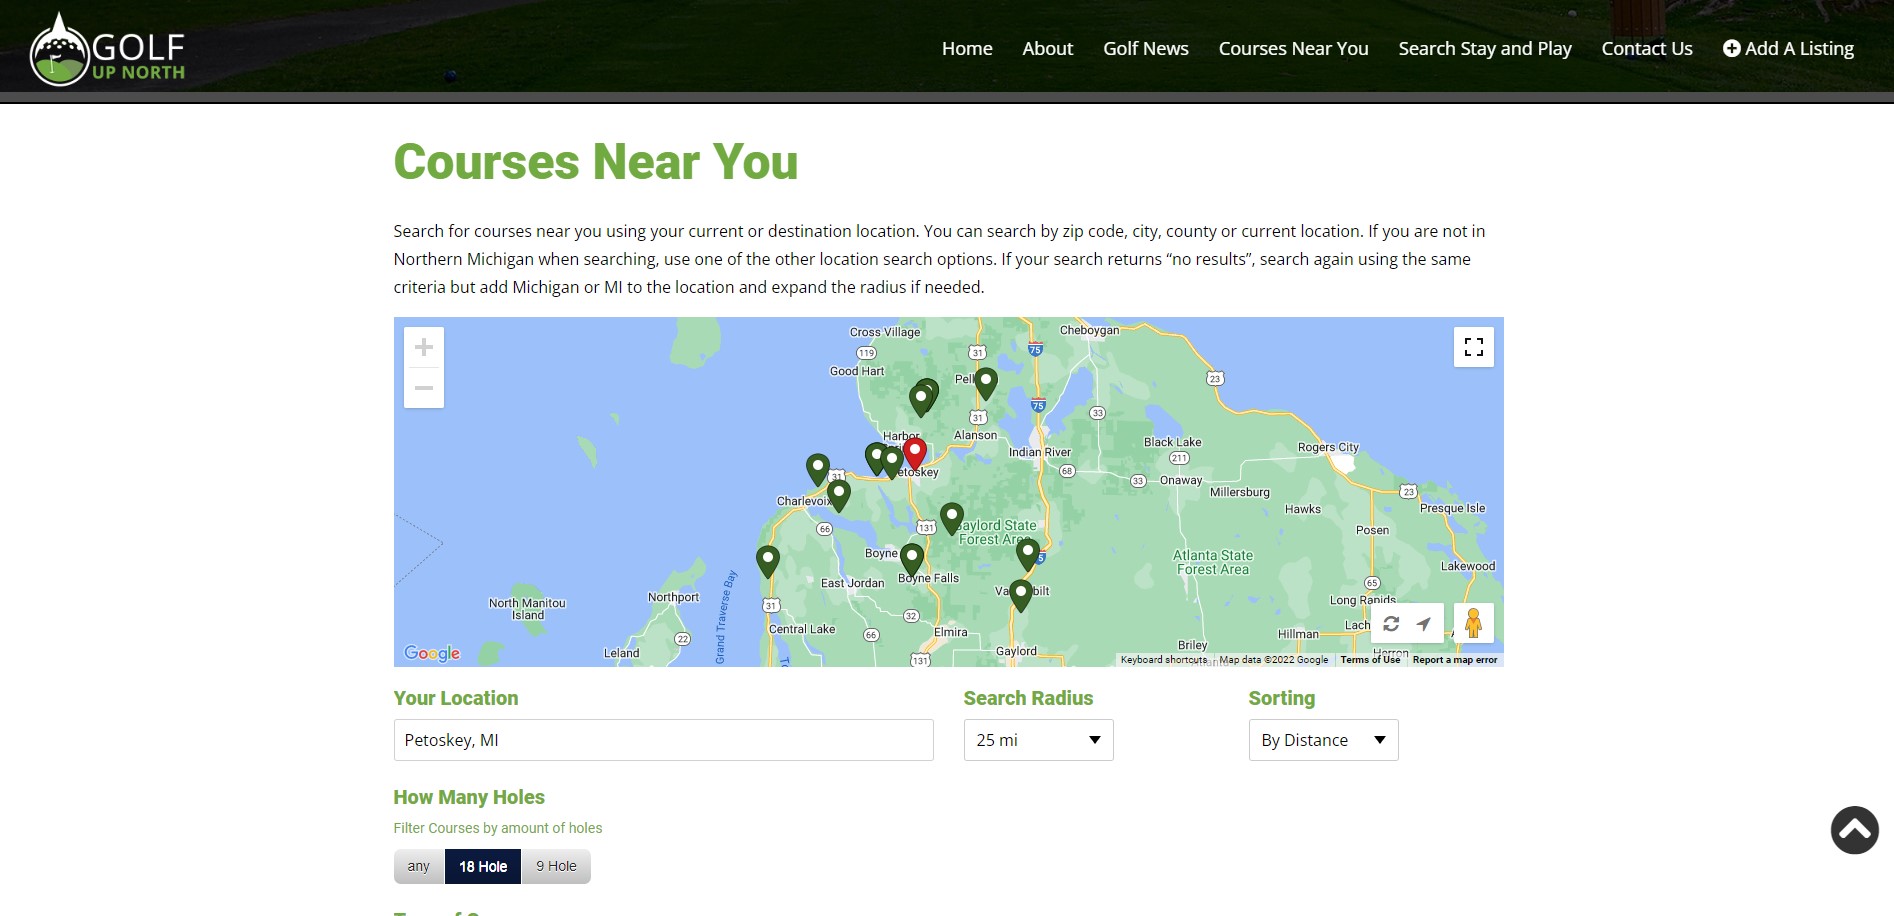Select the Street View pegman icon

click(1473, 623)
